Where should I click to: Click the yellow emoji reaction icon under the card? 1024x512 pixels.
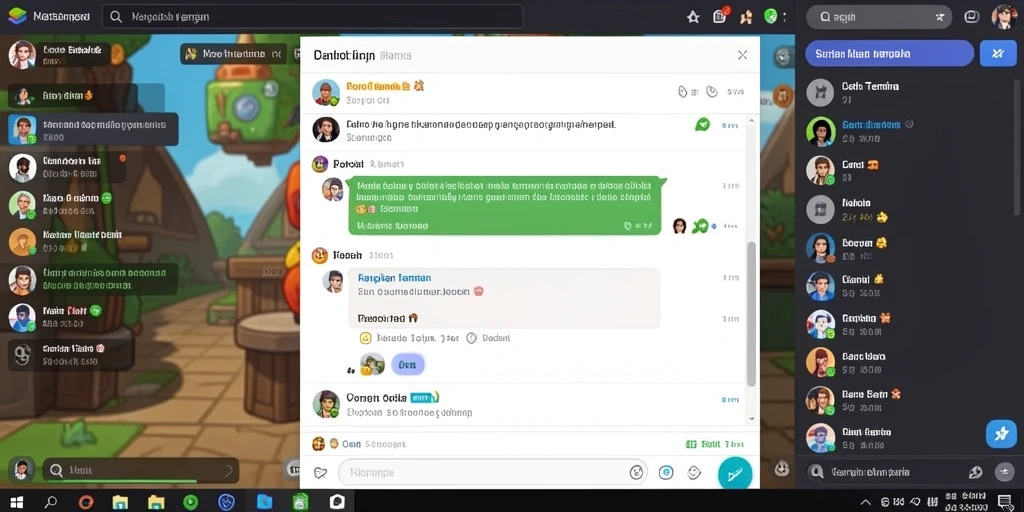click(366, 338)
